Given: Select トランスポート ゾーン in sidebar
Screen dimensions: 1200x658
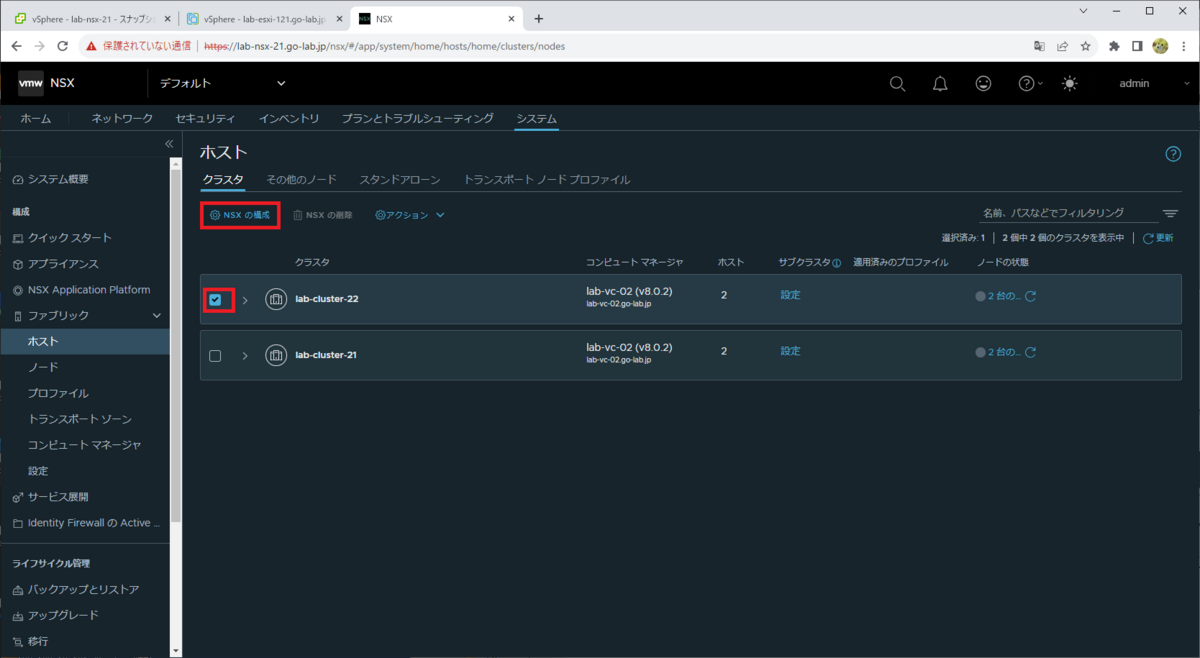Looking at the screenshot, I should [79, 419].
